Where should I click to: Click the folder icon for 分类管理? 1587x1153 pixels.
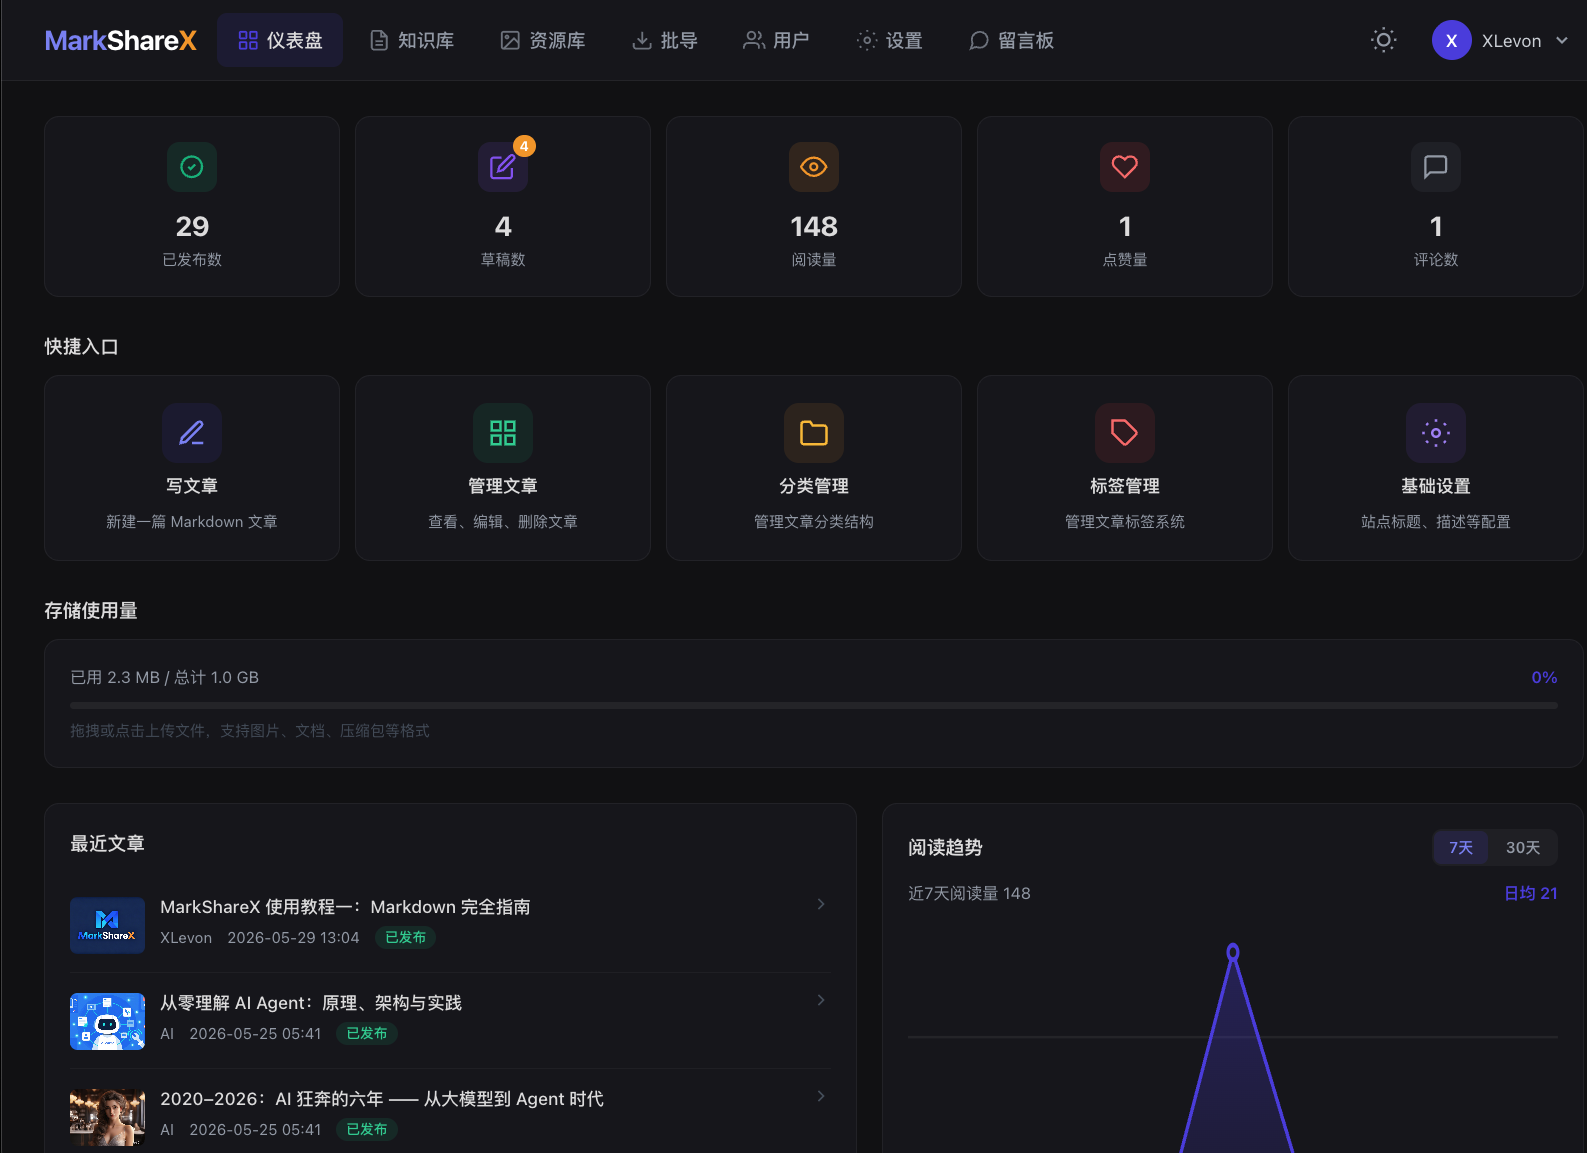[814, 433]
